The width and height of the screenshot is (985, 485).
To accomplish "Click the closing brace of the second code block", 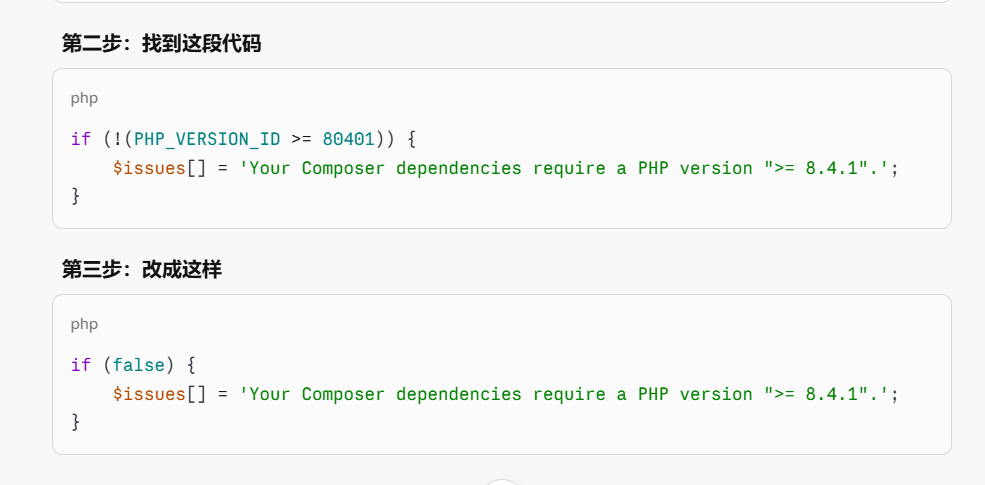I will (x=75, y=422).
